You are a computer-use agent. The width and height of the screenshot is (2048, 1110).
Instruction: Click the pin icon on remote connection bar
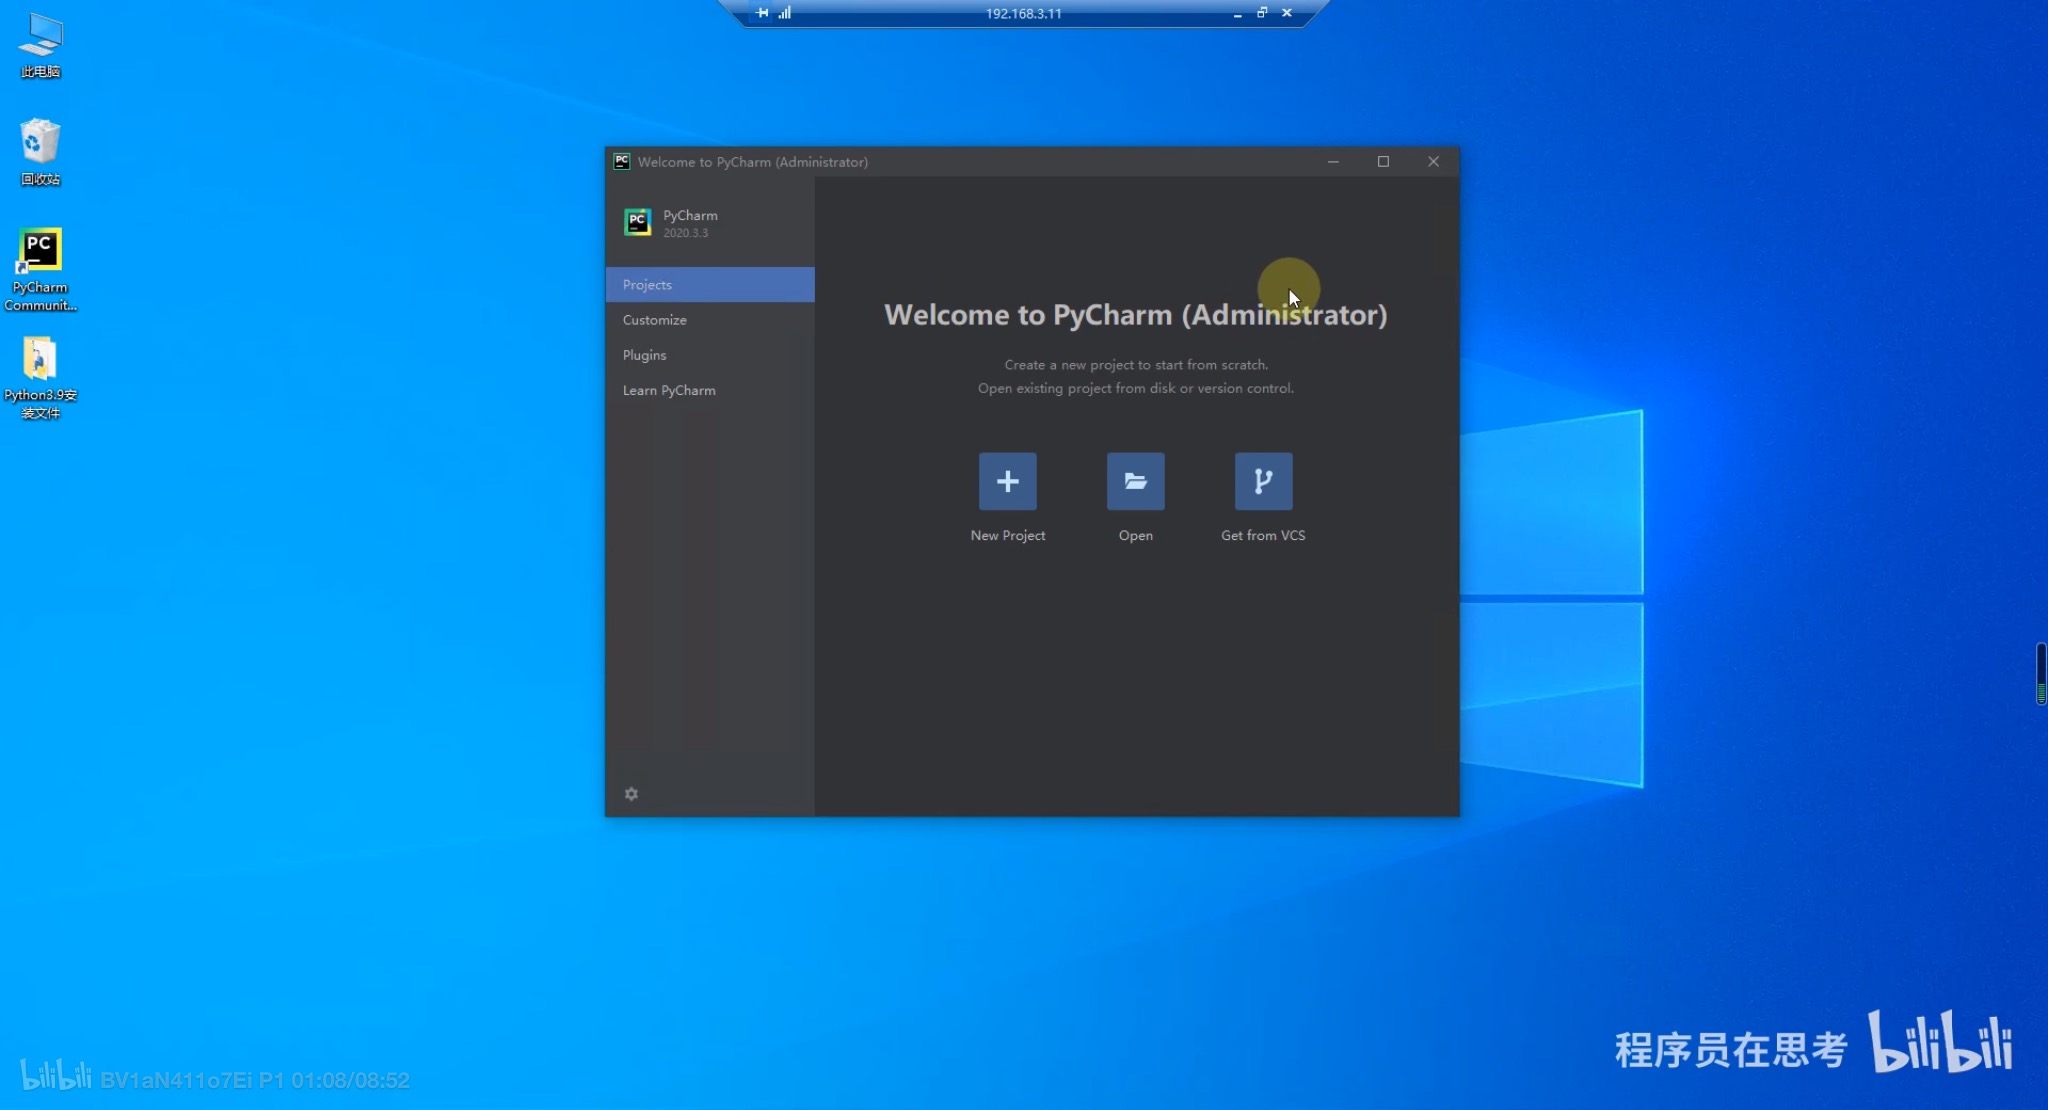tap(762, 13)
